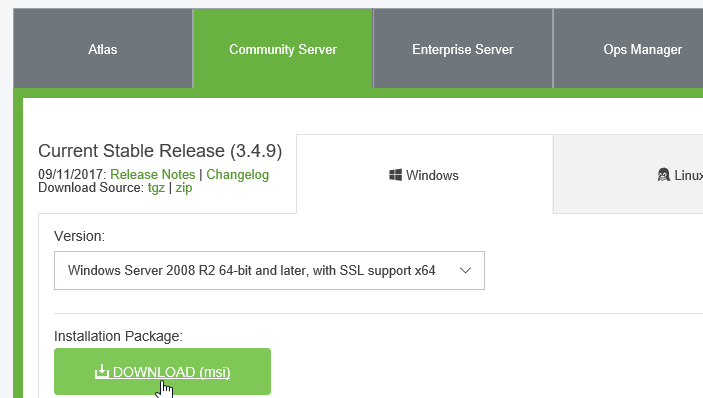Click the Installation Package label
The image size is (703, 398).
(x=118, y=336)
